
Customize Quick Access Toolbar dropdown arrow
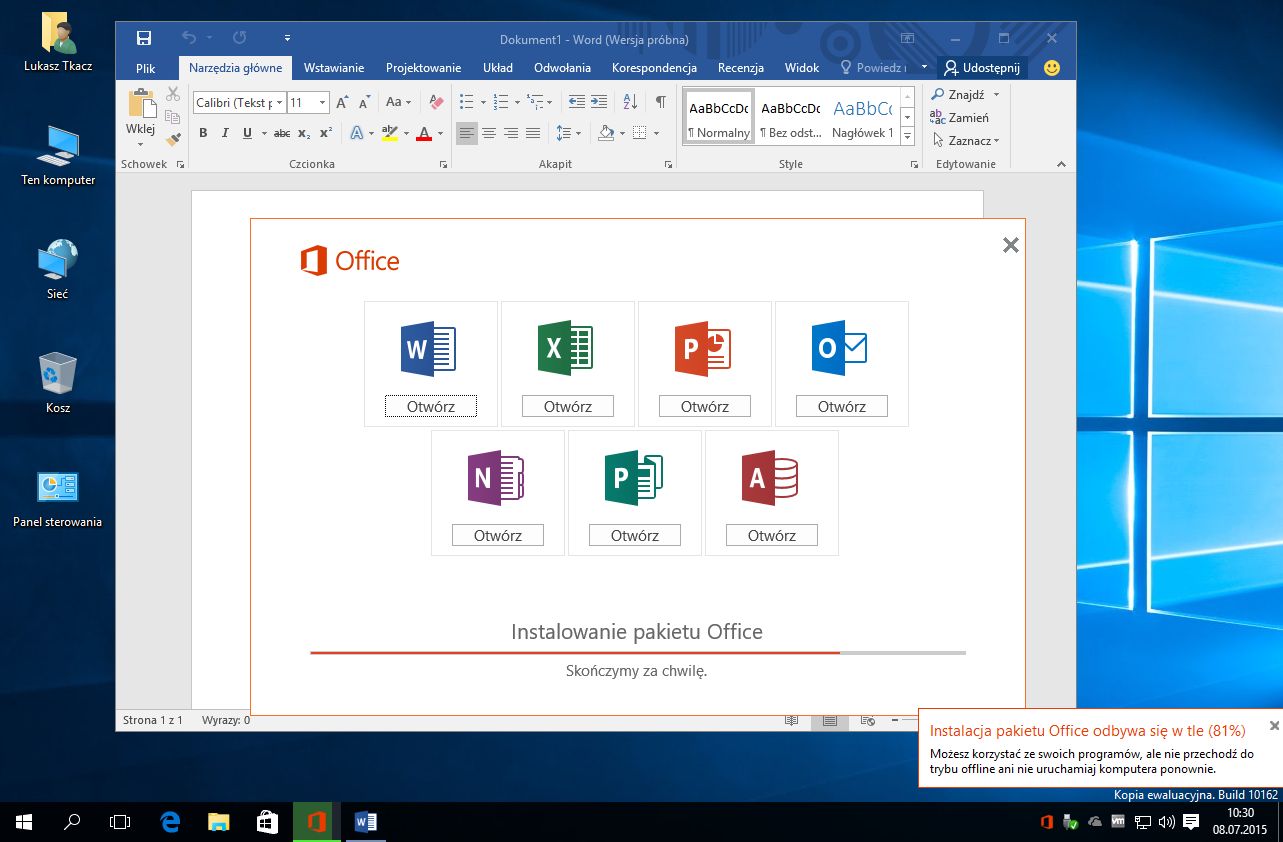click(287, 38)
